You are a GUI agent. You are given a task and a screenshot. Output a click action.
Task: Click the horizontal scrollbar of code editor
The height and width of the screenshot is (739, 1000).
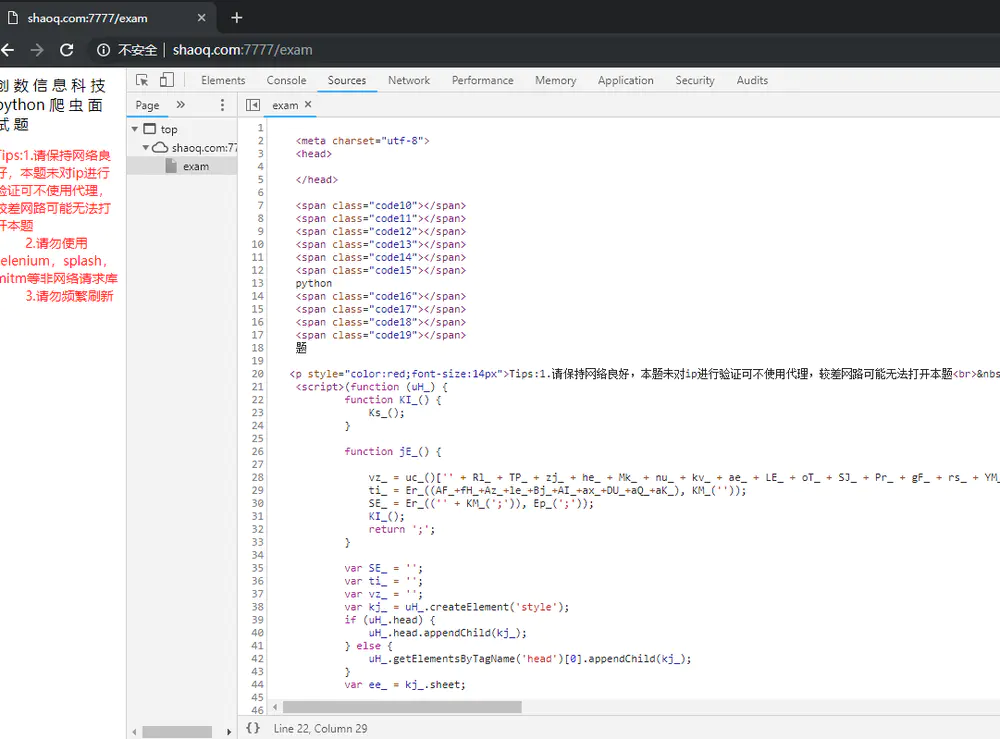(400, 707)
